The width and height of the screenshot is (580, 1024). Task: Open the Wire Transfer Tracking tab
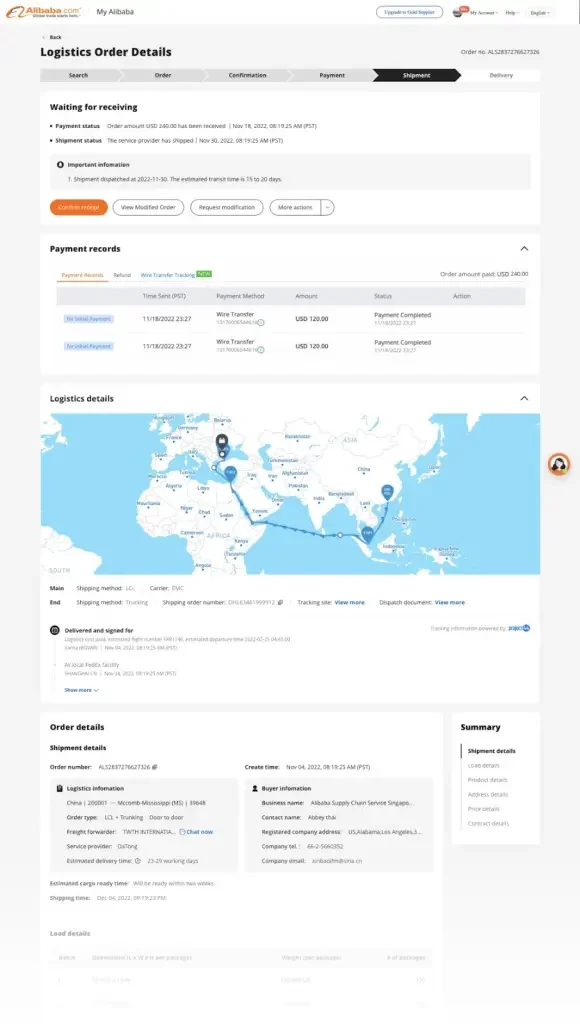pyautogui.click(x=167, y=275)
